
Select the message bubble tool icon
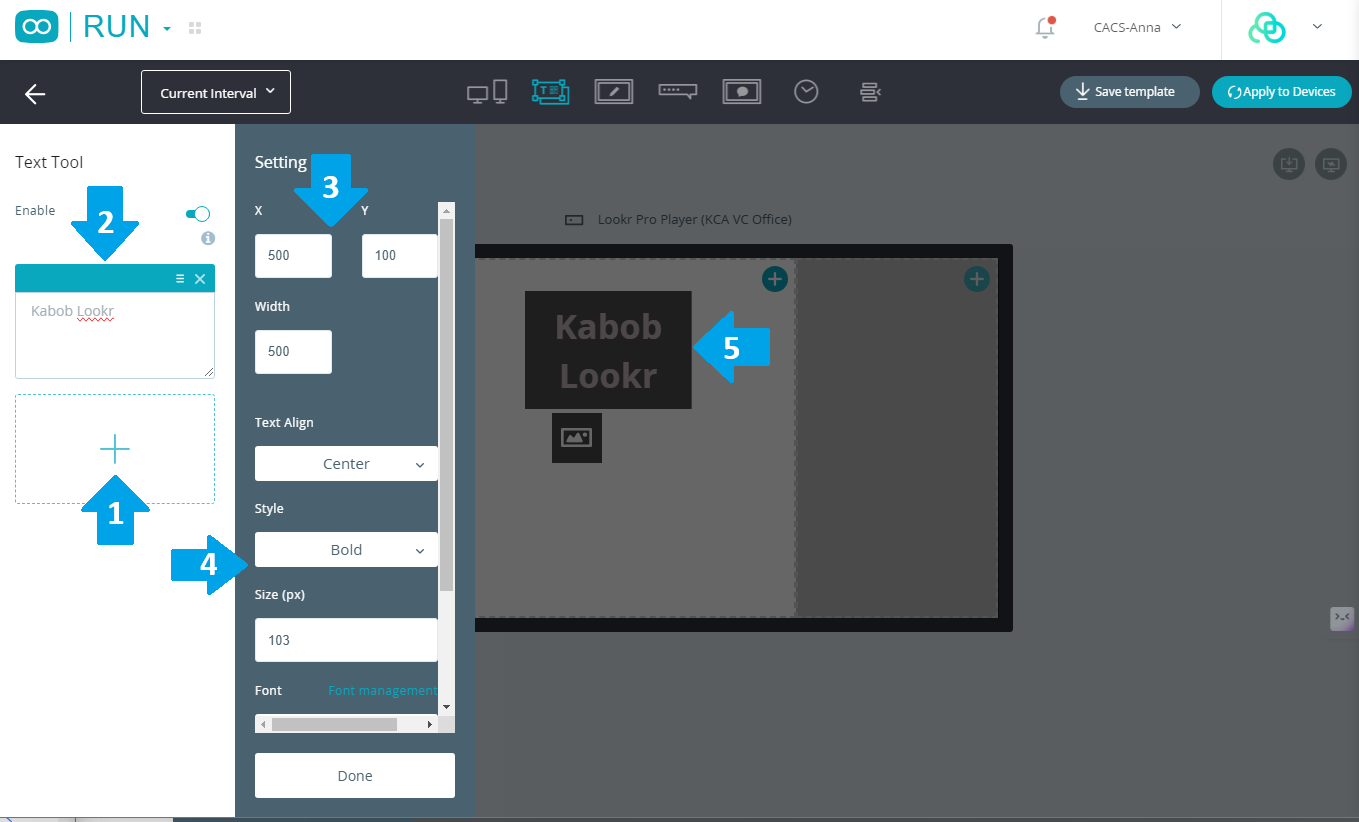(742, 92)
